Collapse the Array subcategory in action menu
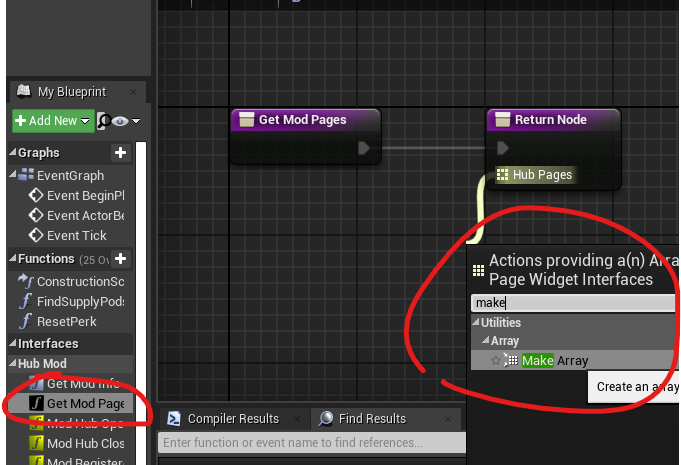Screen dimensions: 681x465 486,340
